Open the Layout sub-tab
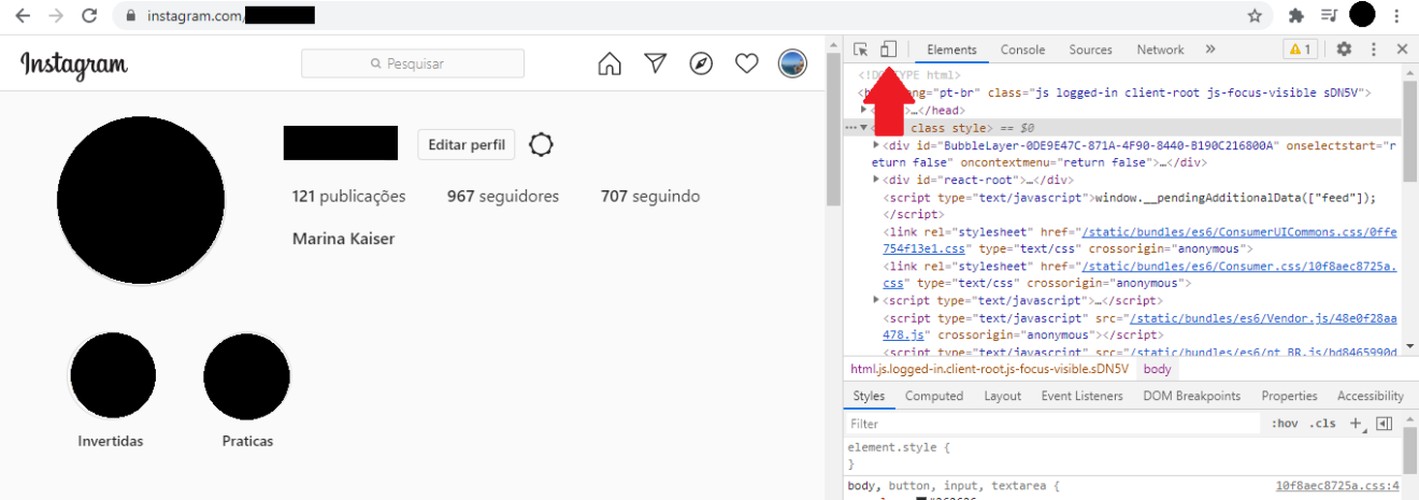Screen dimensions: 1419x500 point(1002,396)
